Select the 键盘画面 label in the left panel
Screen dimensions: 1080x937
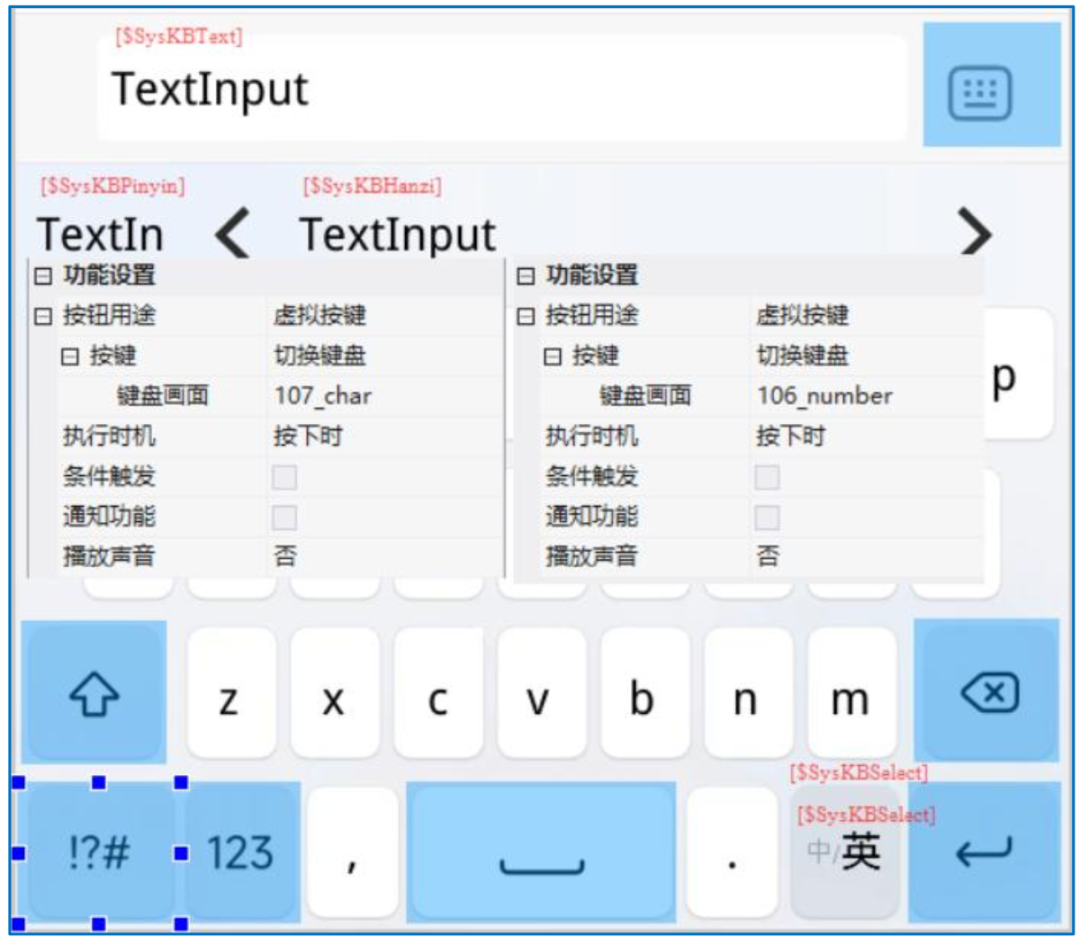[x=163, y=396]
